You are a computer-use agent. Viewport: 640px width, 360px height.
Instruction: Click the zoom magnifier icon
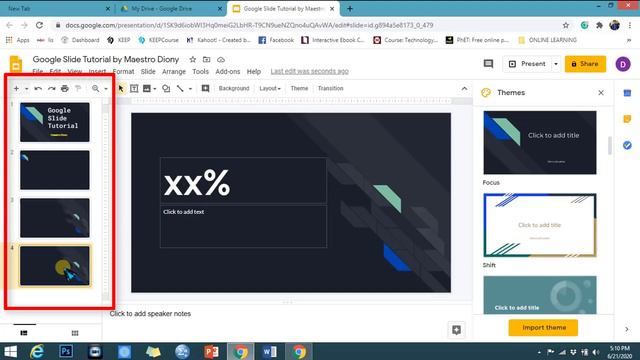96,89
